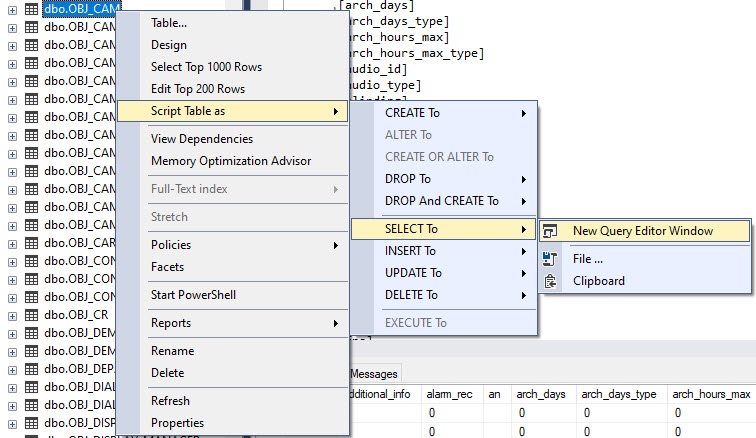Click the table icon of dbo.OBJ_CAR

click(31, 243)
